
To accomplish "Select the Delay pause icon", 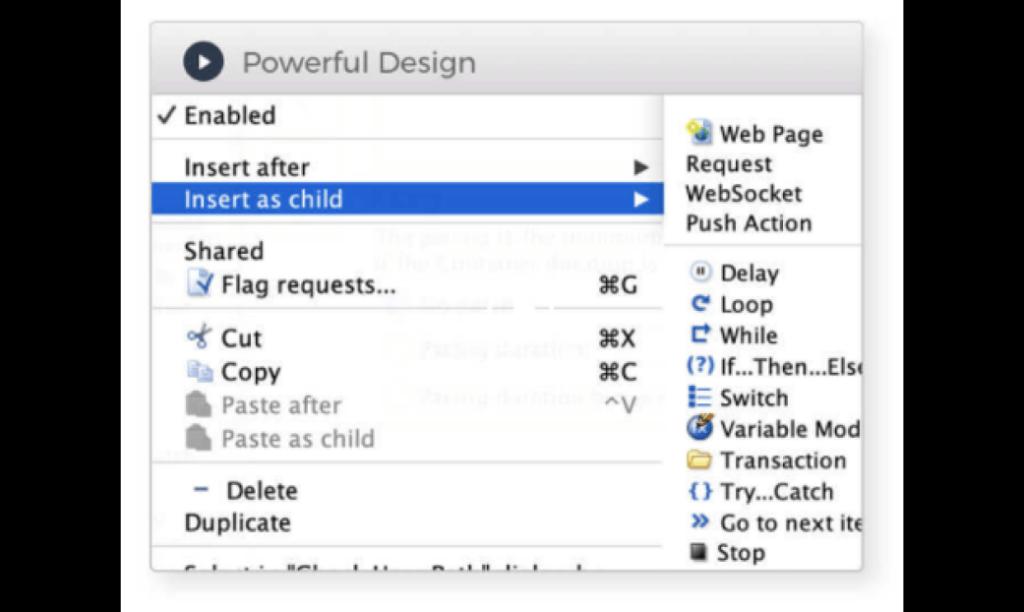I will tap(701, 273).
